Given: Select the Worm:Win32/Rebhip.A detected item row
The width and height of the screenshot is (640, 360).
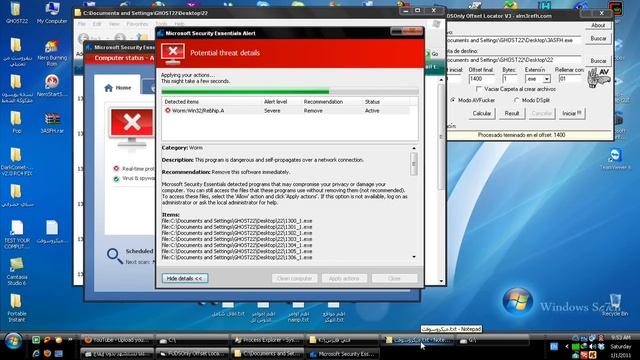Looking at the screenshot, I should tap(286, 111).
